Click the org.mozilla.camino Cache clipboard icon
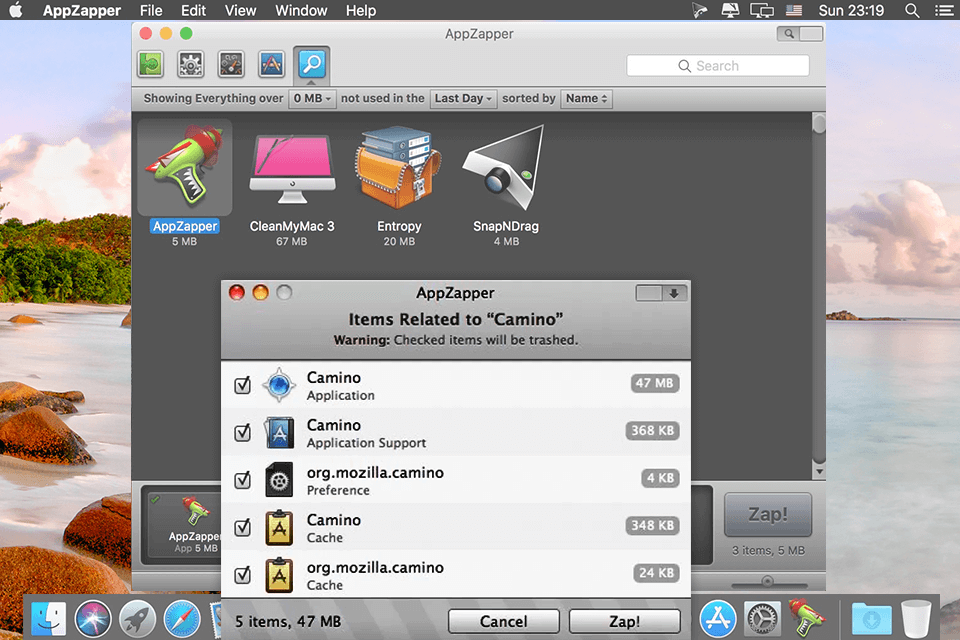The image size is (960, 640). tap(279, 575)
